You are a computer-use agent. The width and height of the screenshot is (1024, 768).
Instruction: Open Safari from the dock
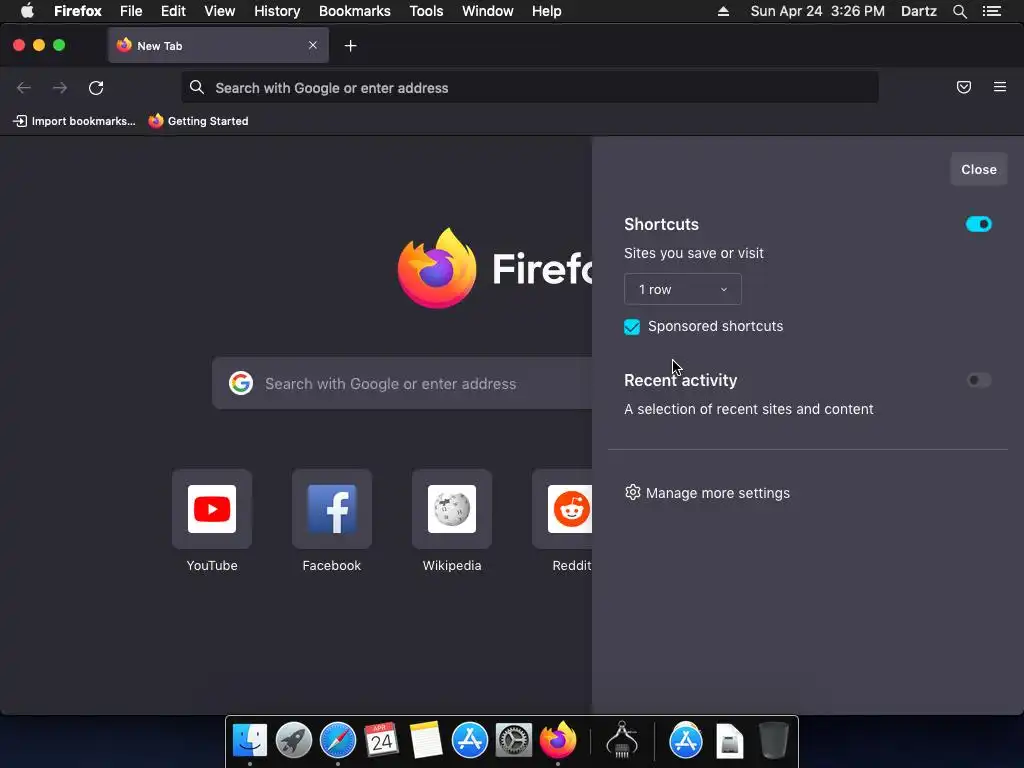point(338,741)
